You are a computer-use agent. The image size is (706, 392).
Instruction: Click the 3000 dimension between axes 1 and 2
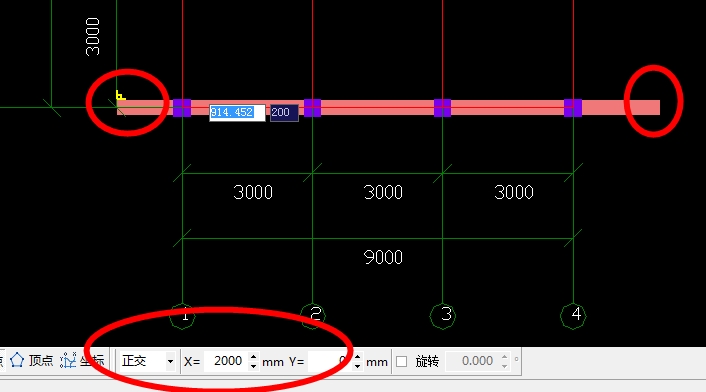(x=253, y=193)
